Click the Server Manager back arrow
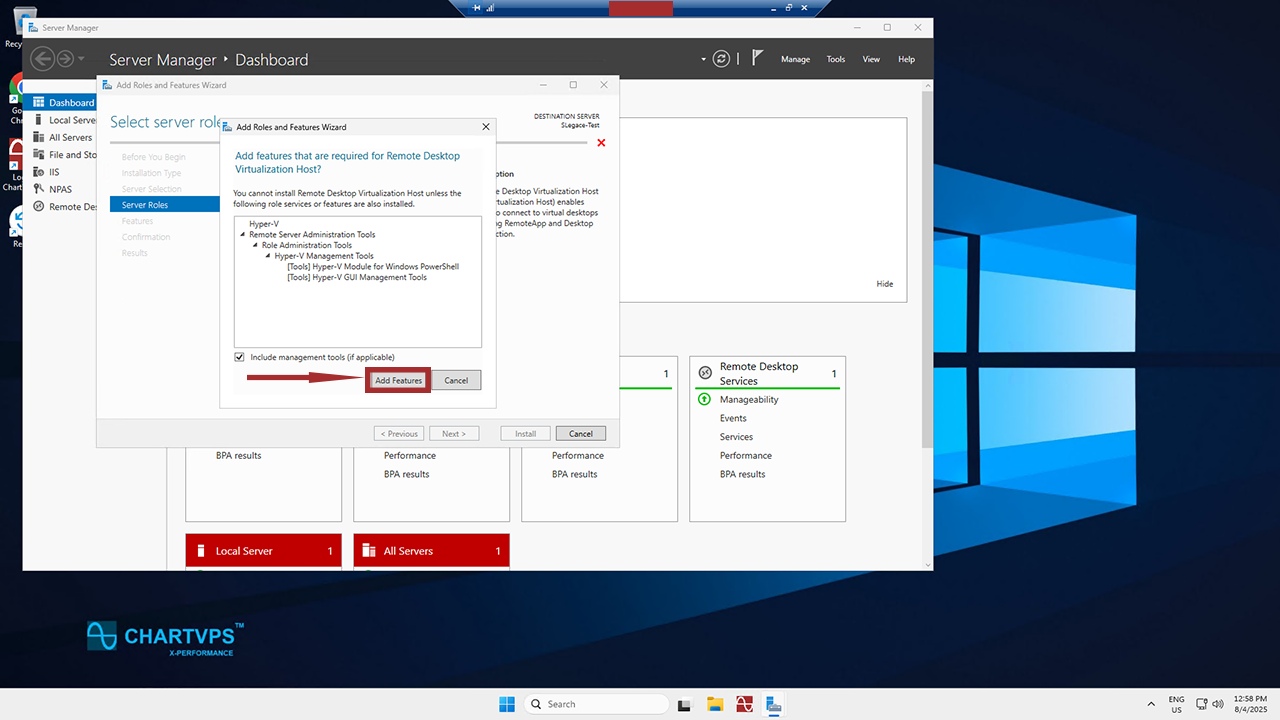Image resolution: width=1280 pixels, height=720 pixels. pos(42,59)
